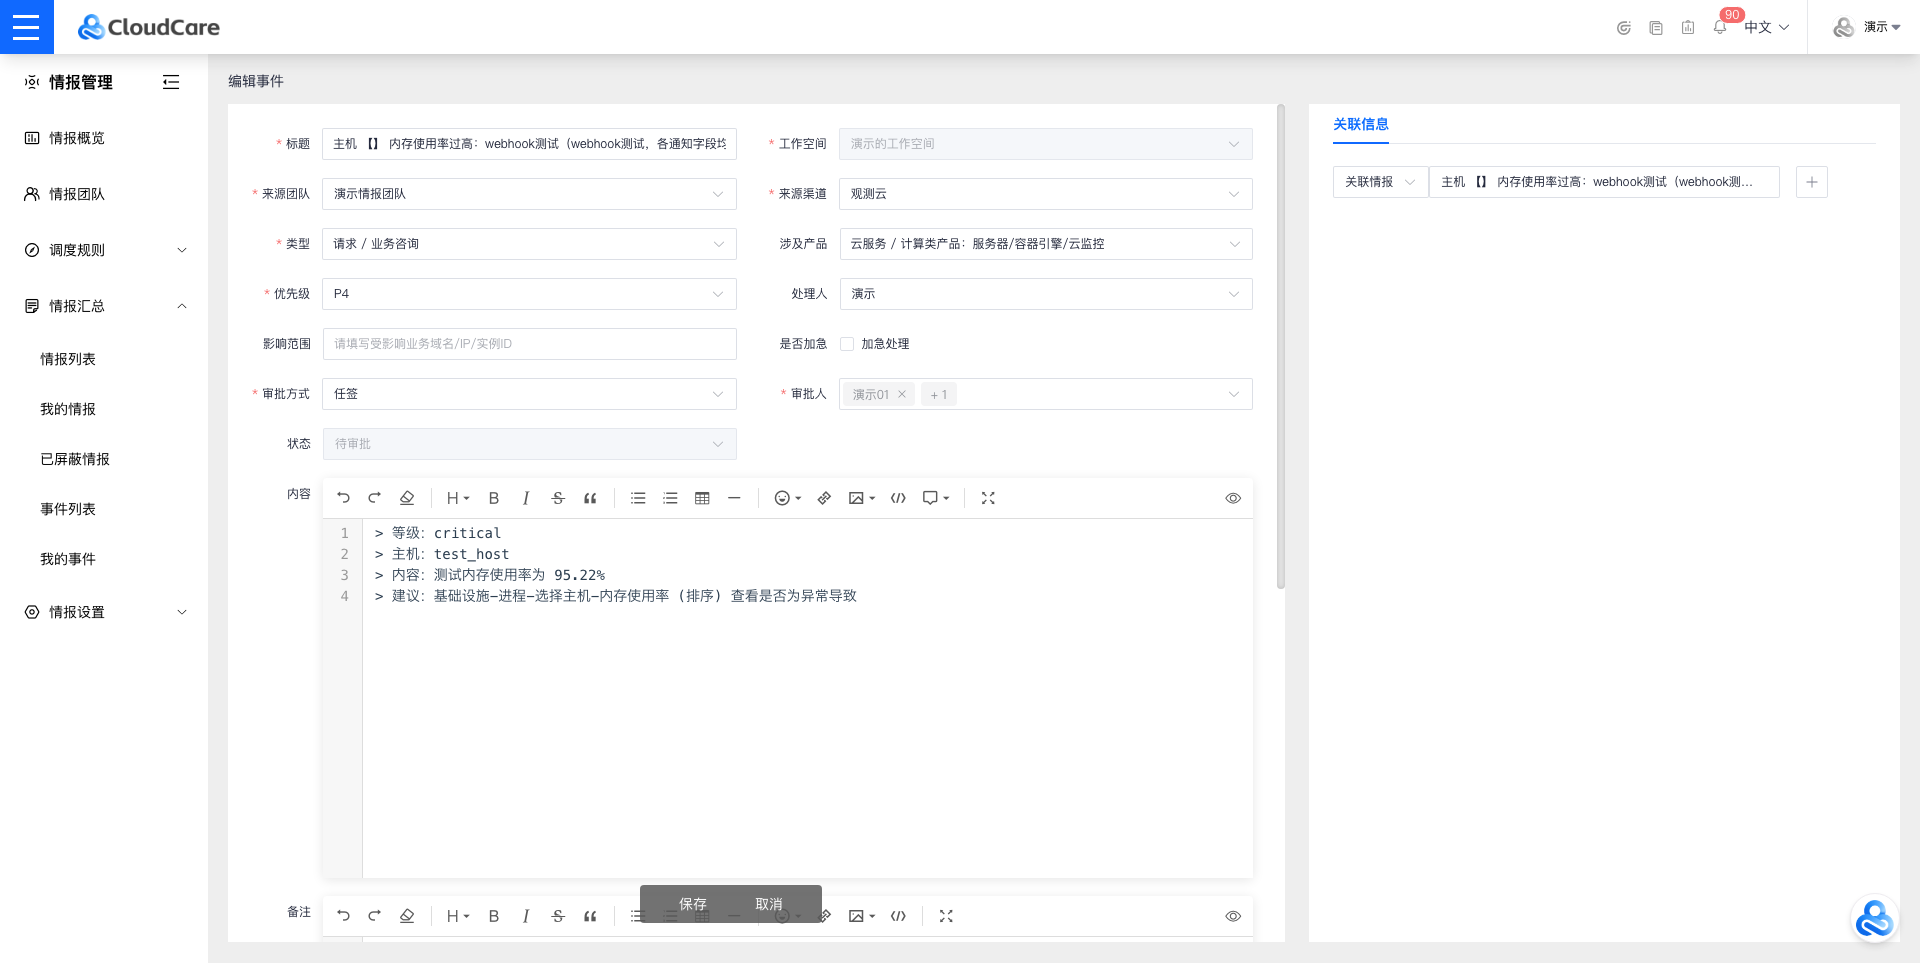Click the undo icon in content editor

pos(343,498)
